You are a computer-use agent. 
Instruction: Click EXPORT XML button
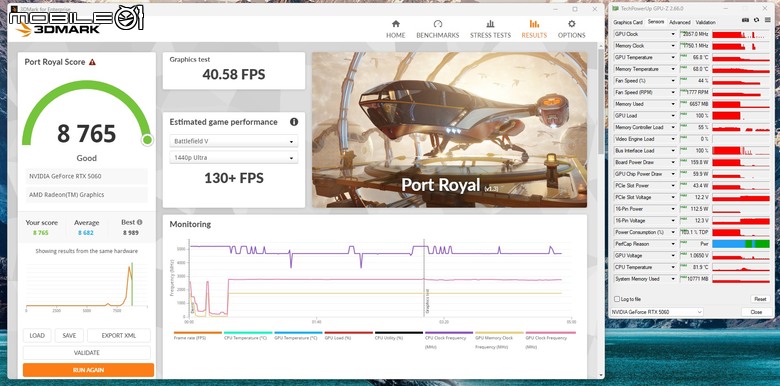119,336
